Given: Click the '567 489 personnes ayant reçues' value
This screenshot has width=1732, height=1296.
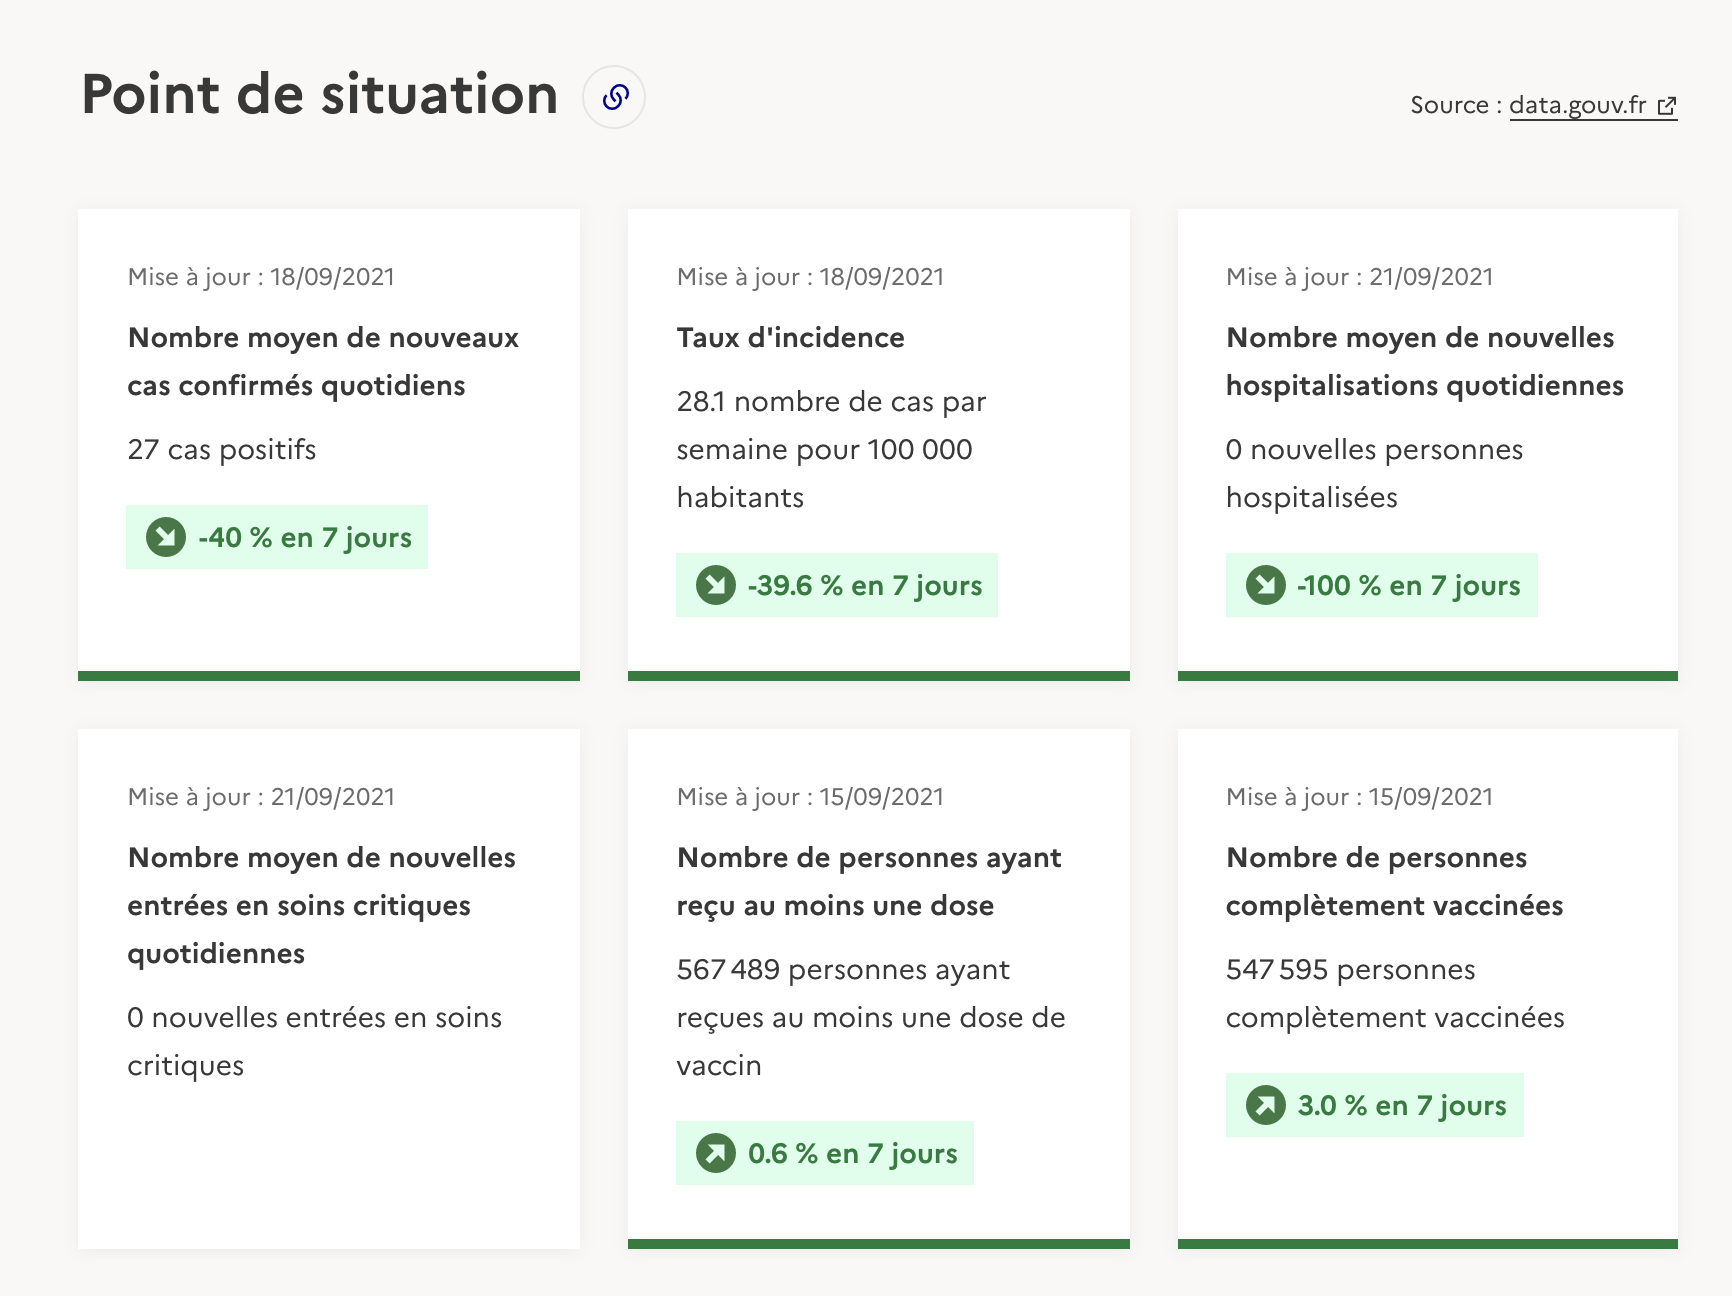Looking at the screenshot, I should point(871,1017).
